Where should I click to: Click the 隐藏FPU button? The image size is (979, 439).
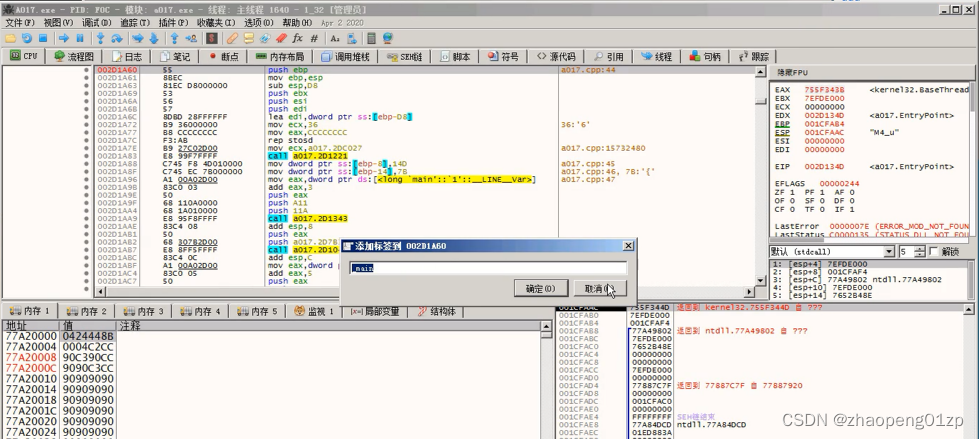(792, 72)
